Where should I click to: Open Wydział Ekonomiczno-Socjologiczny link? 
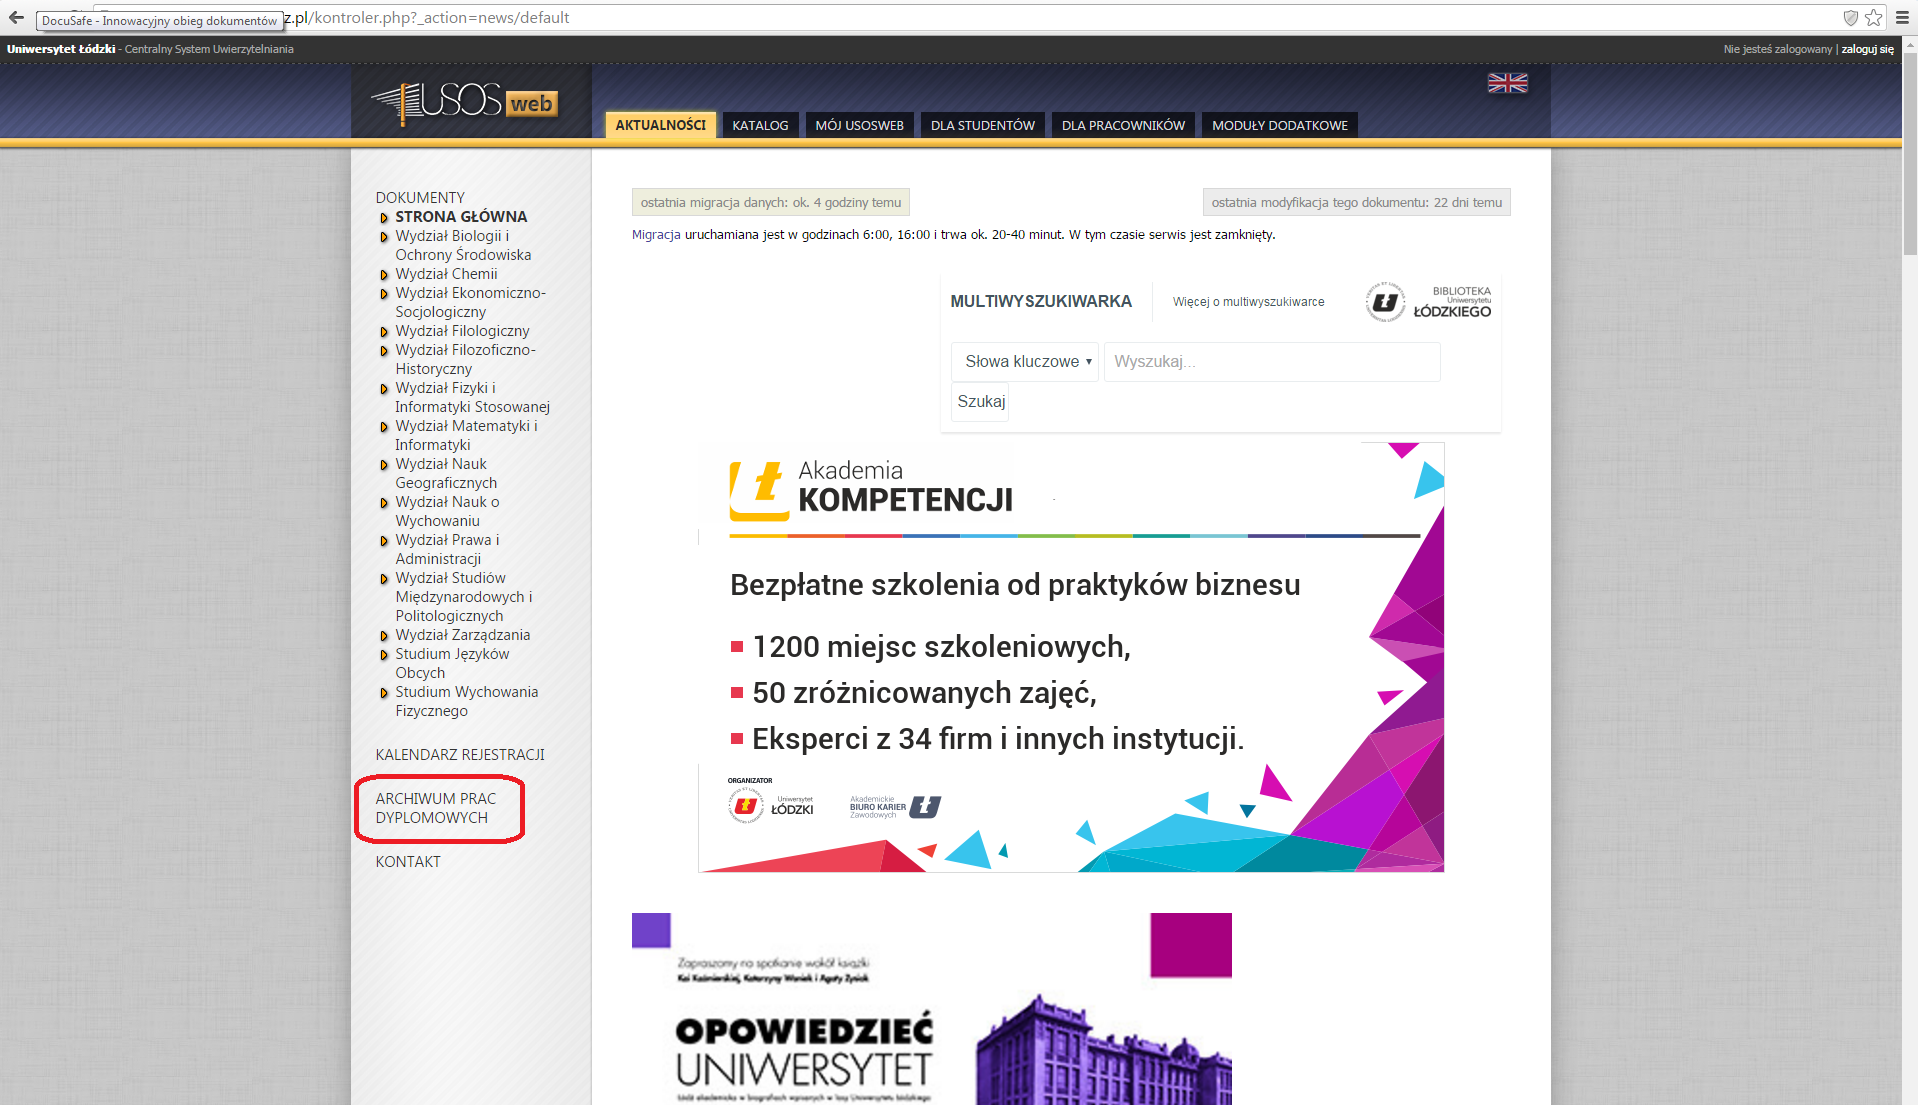470,302
